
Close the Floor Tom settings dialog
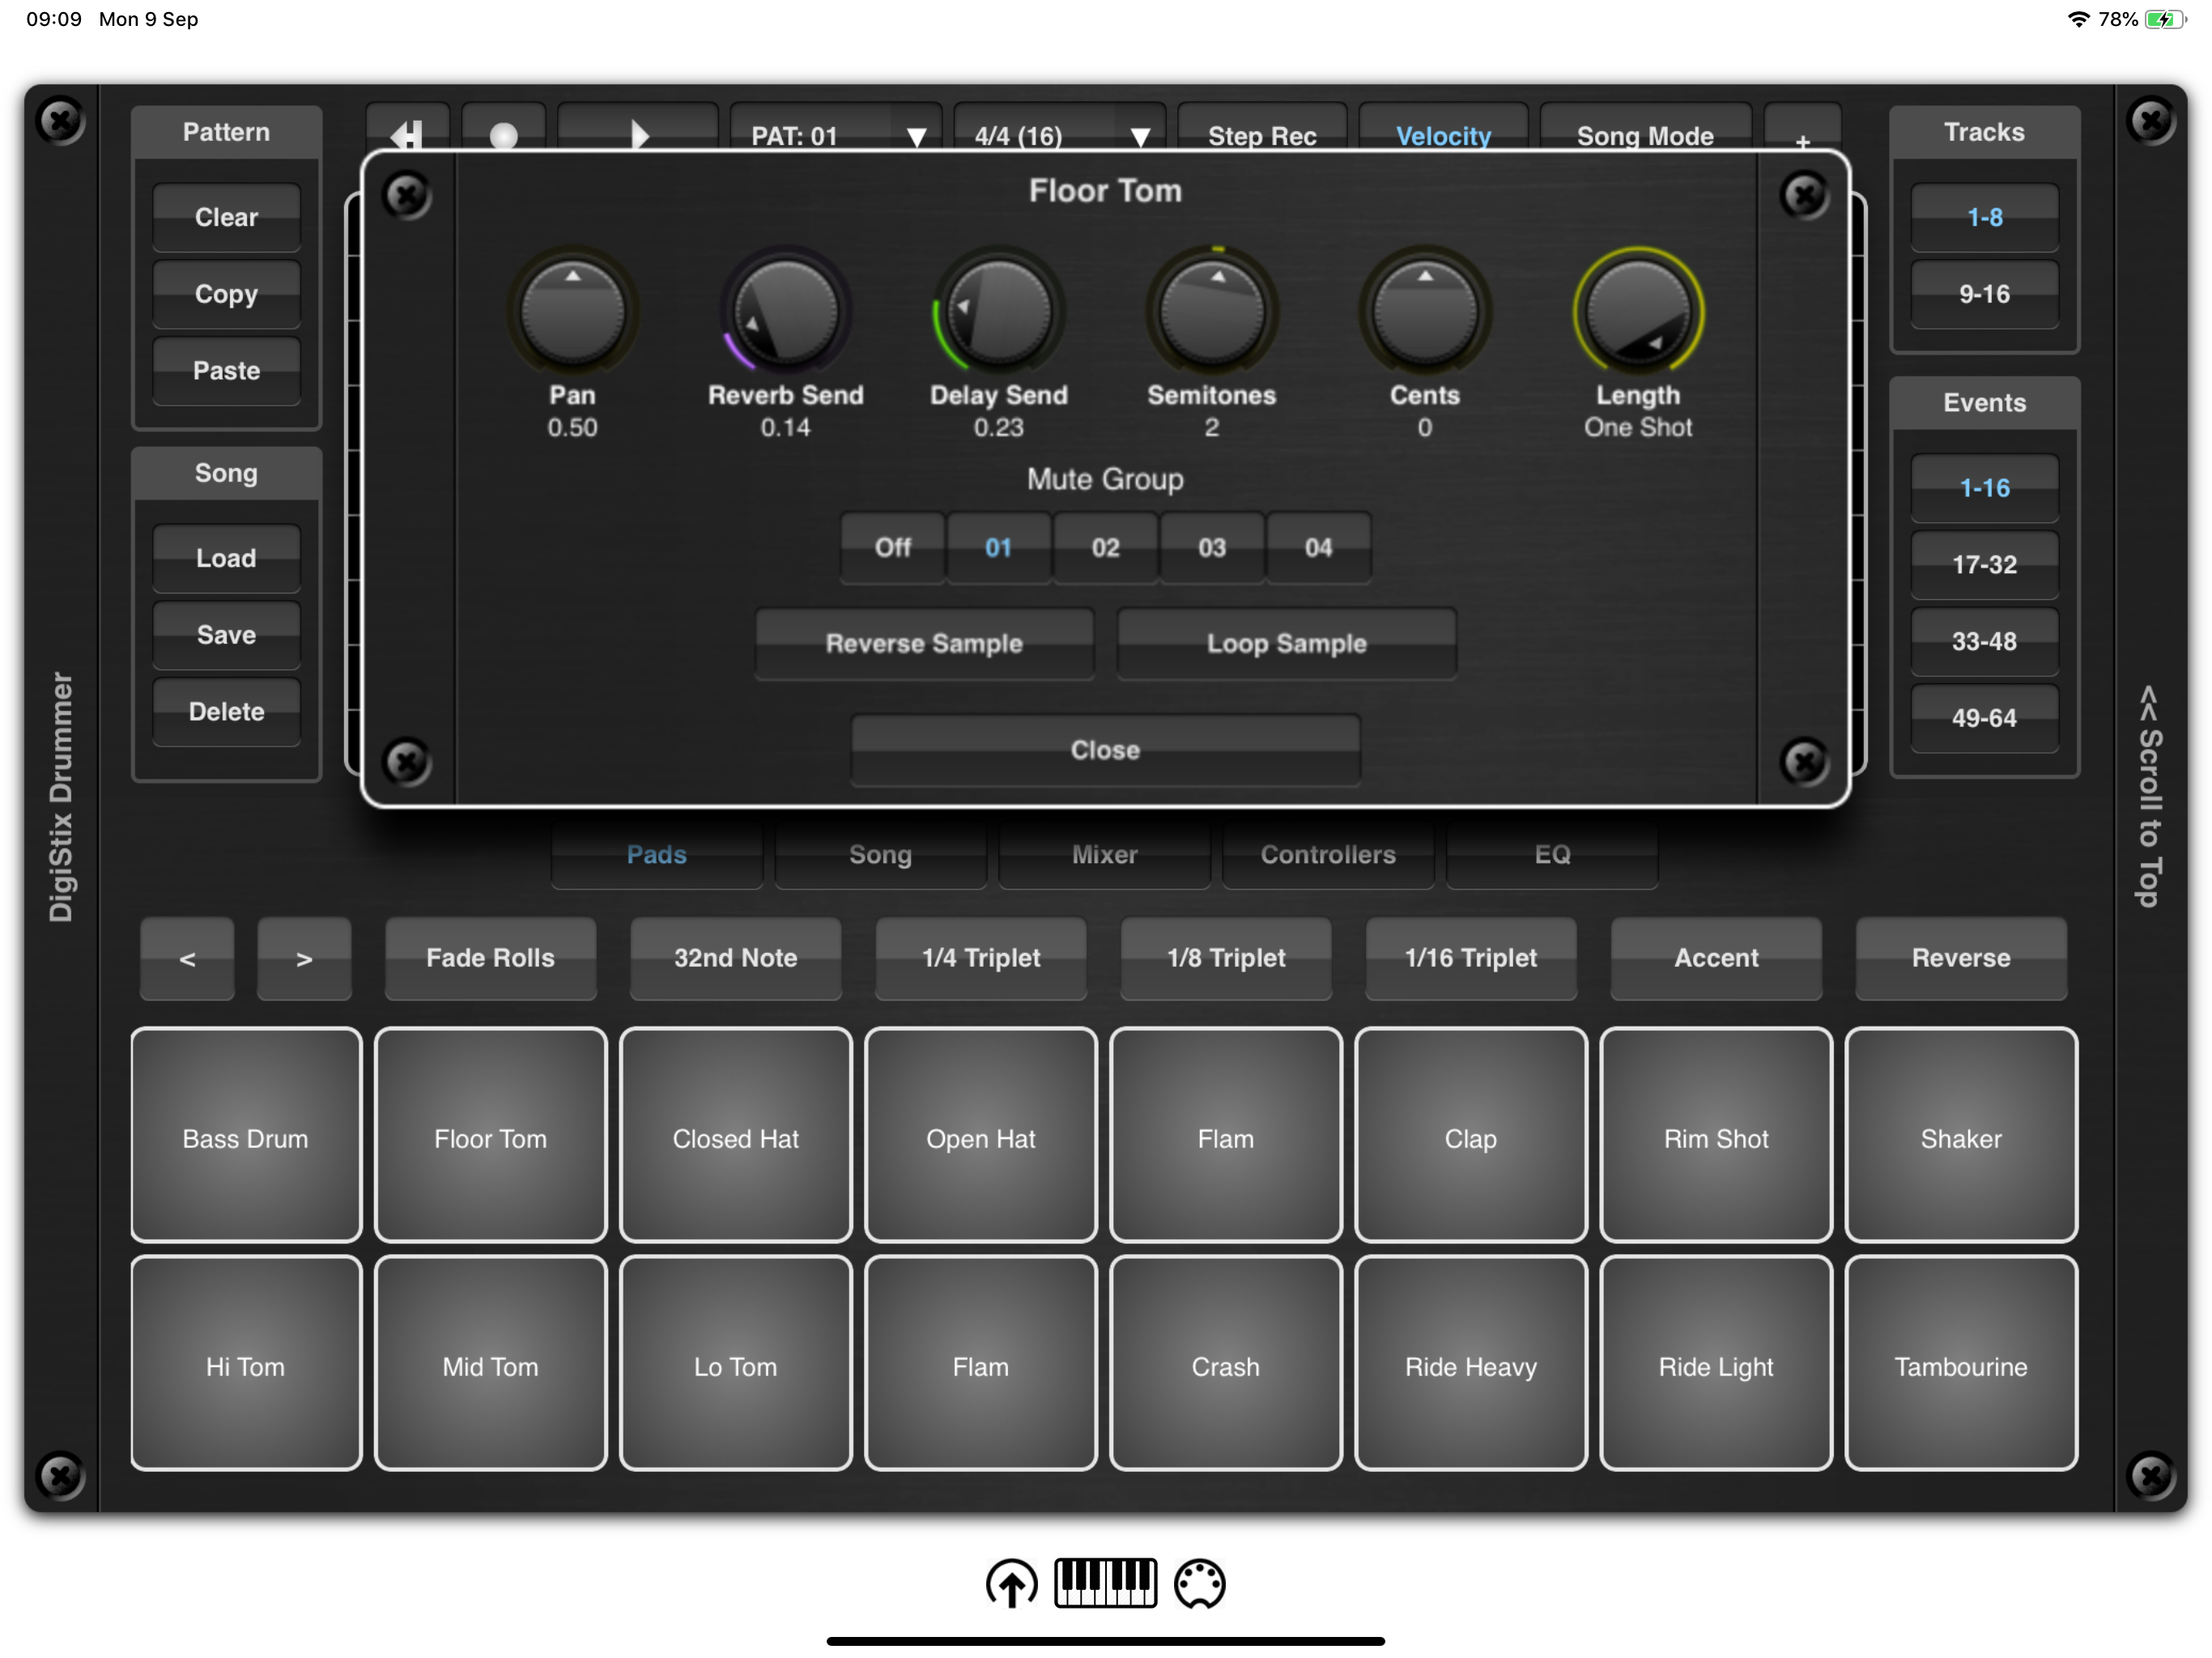point(1105,749)
